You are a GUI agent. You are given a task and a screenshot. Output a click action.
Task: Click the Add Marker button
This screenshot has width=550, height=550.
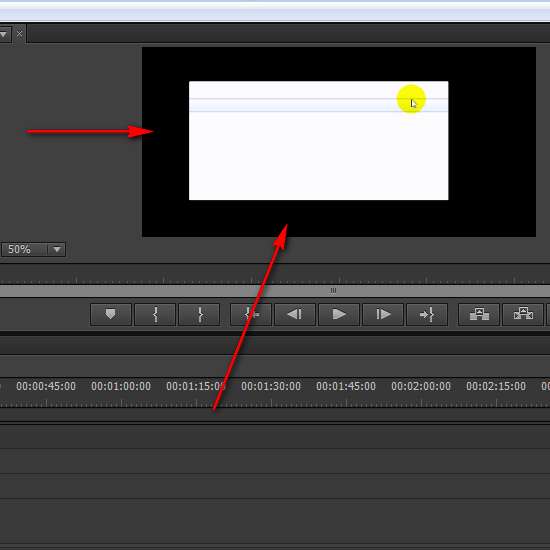point(111,314)
